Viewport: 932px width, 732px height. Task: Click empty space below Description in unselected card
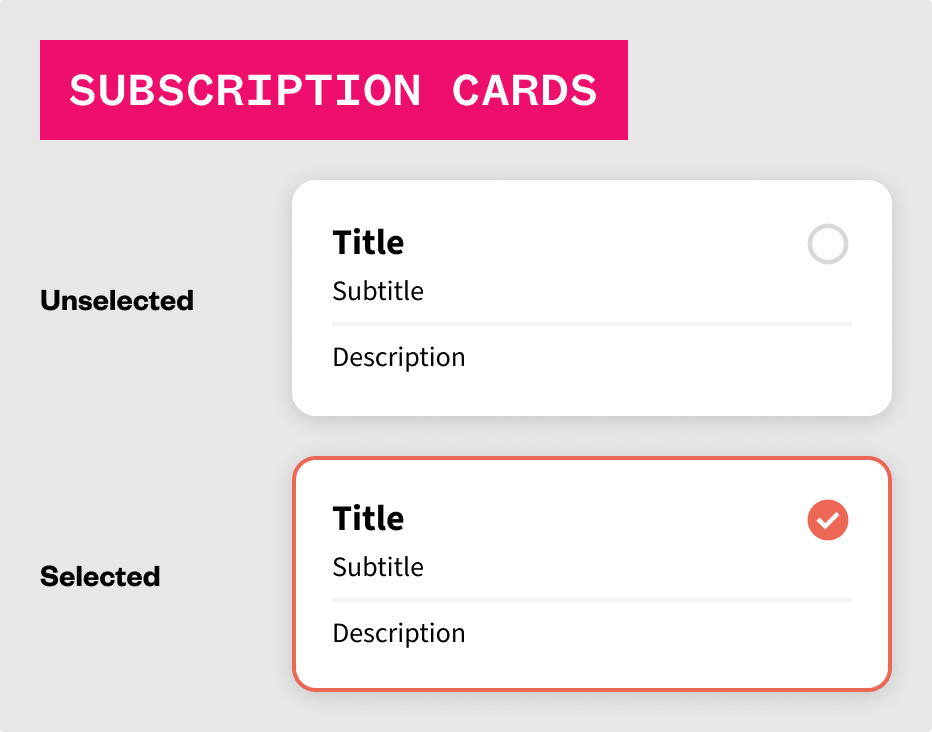(592, 392)
